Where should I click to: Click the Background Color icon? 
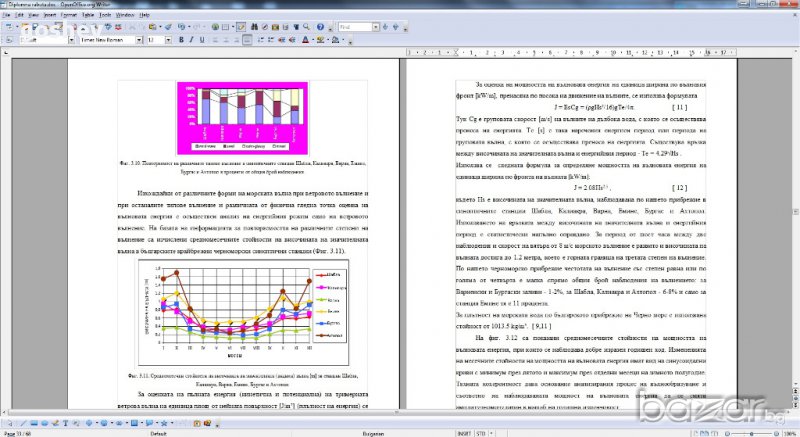coord(334,40)
